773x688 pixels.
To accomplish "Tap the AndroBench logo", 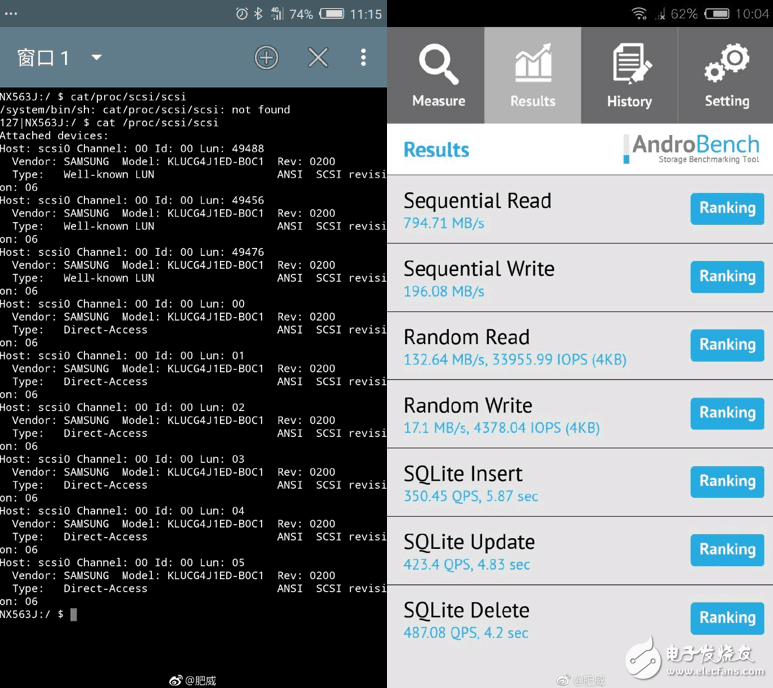I will (x=692, y=149).
